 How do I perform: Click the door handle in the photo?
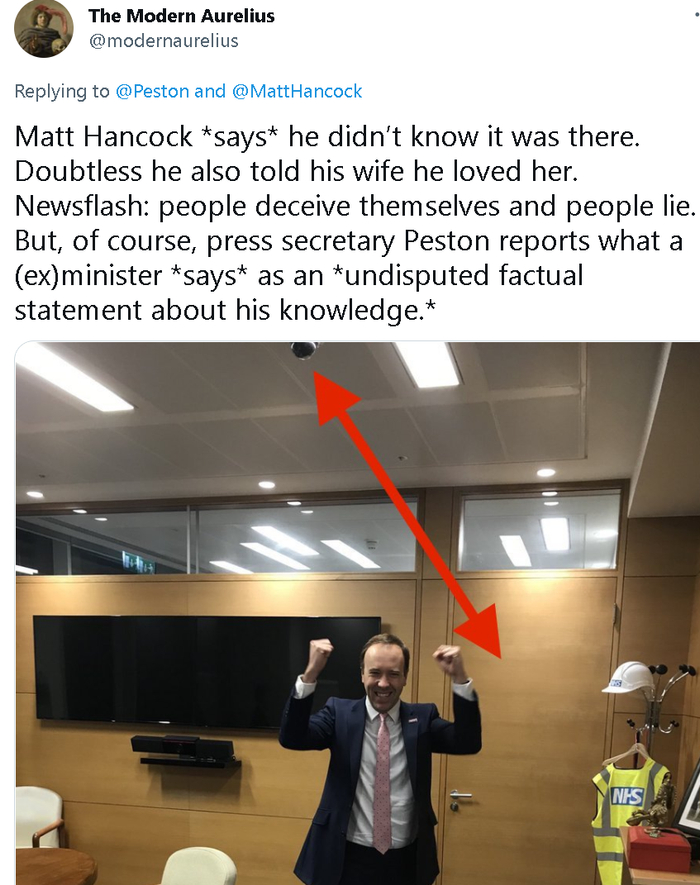[460, 796]
